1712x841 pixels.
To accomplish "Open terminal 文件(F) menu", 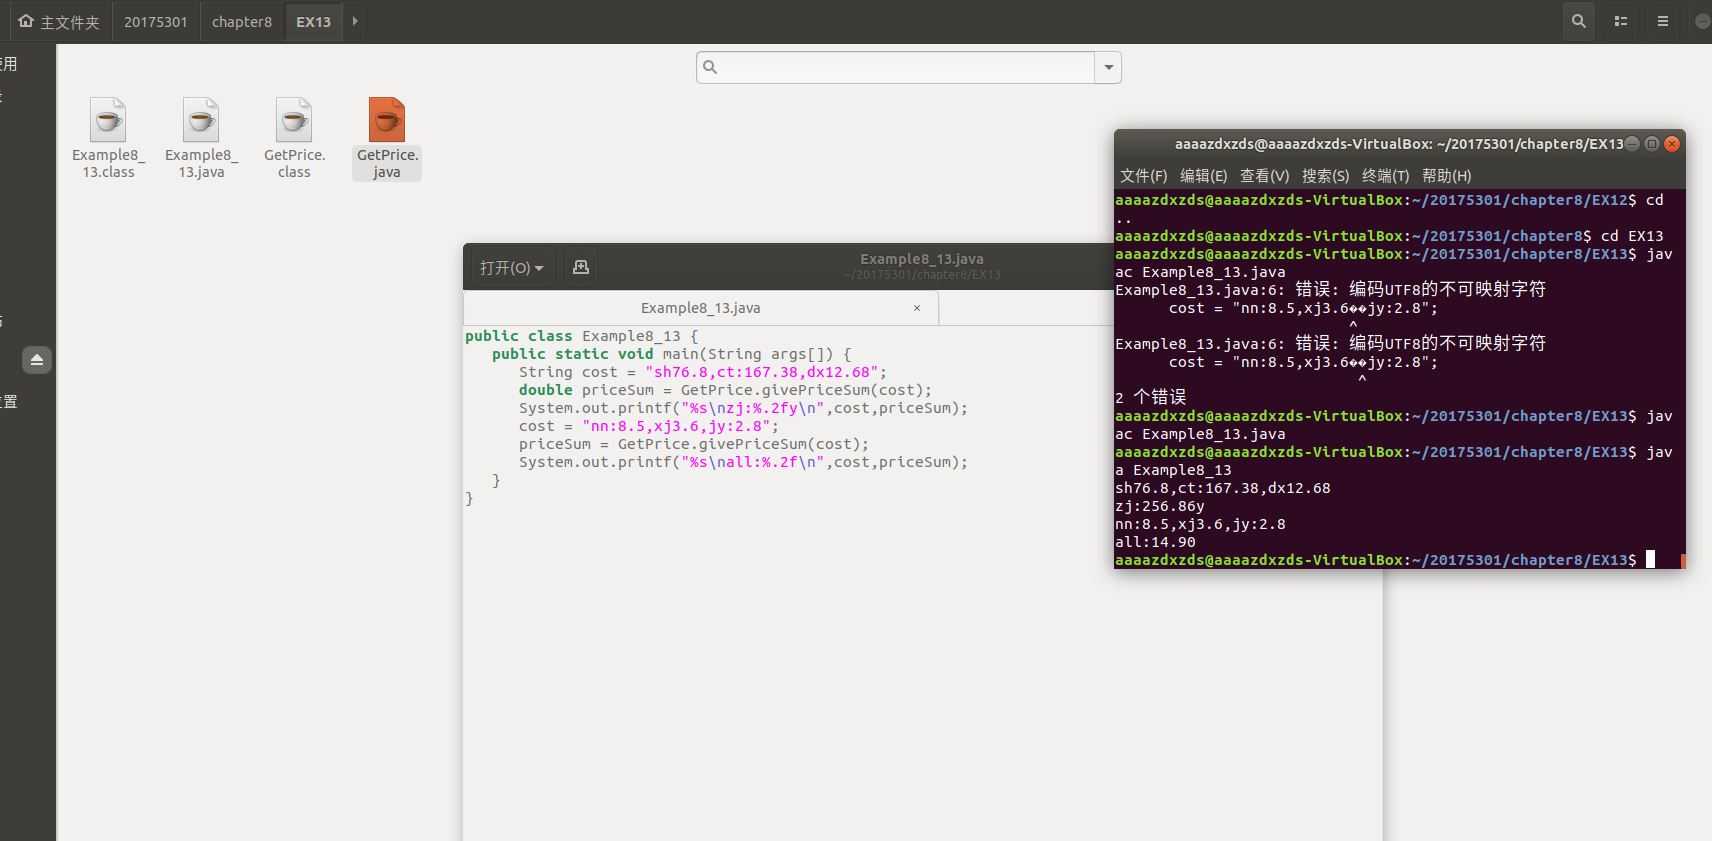I will [x=1144, y=176].
